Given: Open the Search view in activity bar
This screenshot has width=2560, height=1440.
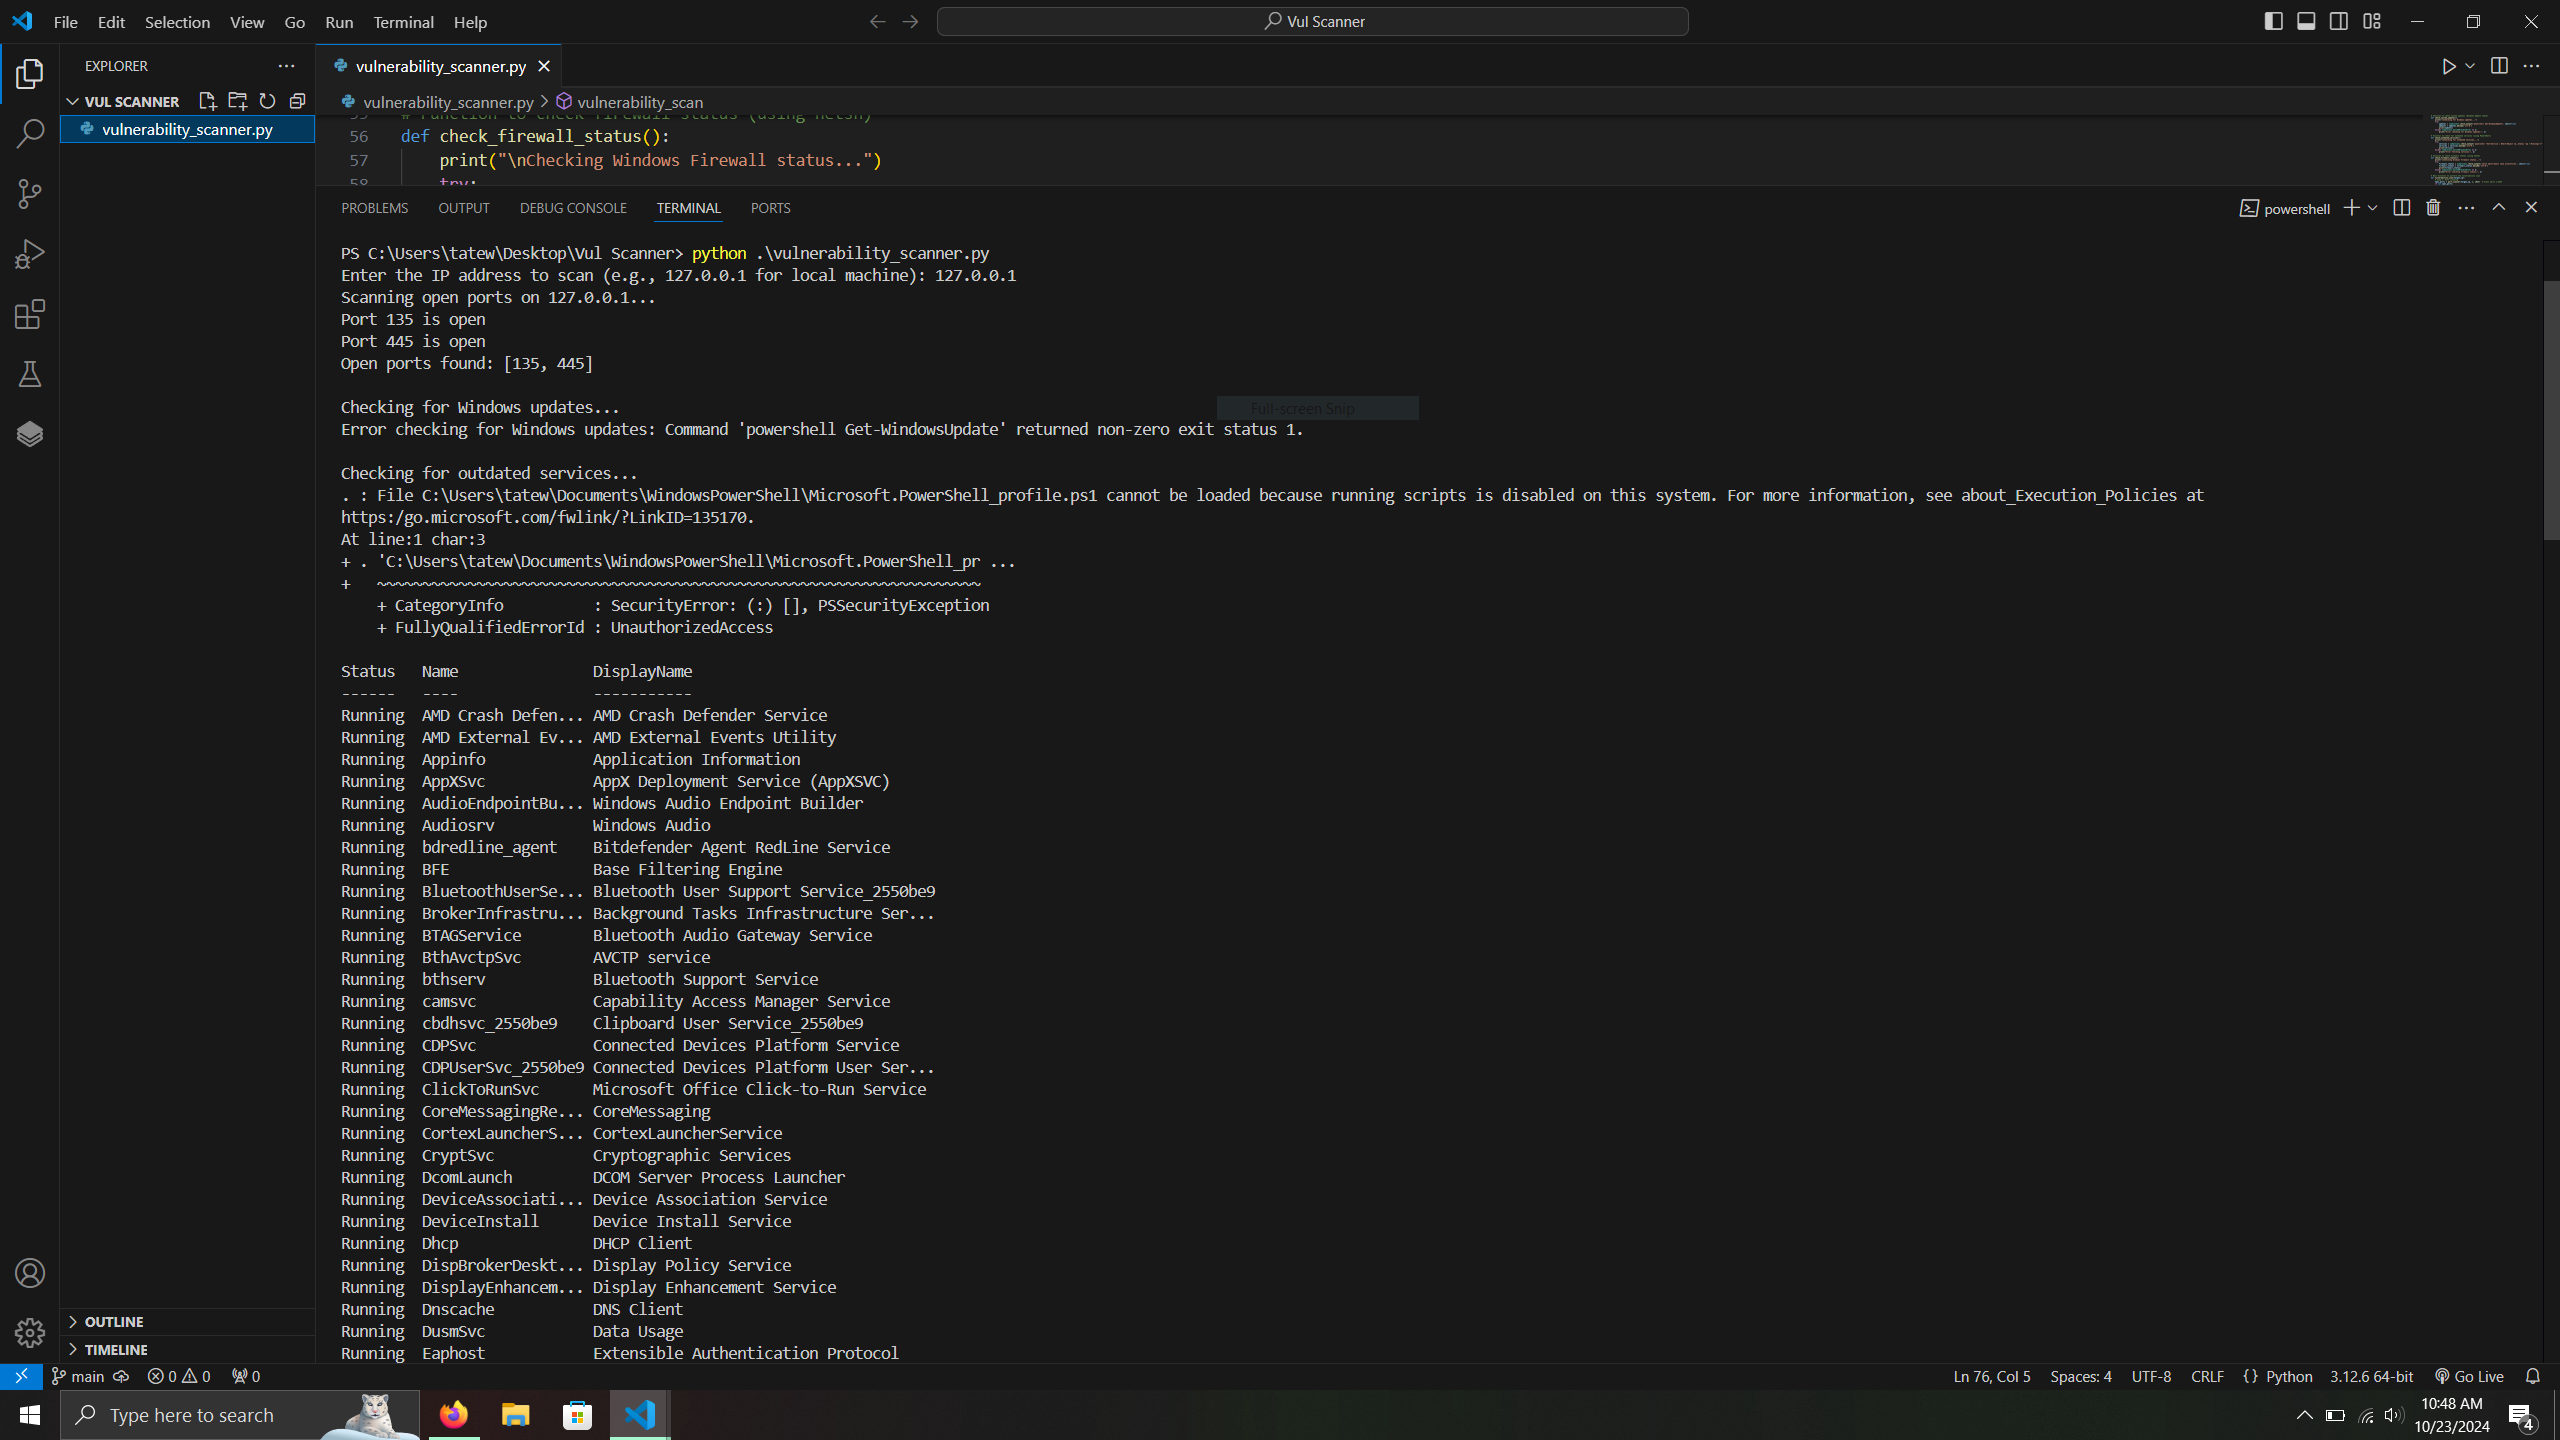Looking at the screenshot, I should [x=30, y=133].
